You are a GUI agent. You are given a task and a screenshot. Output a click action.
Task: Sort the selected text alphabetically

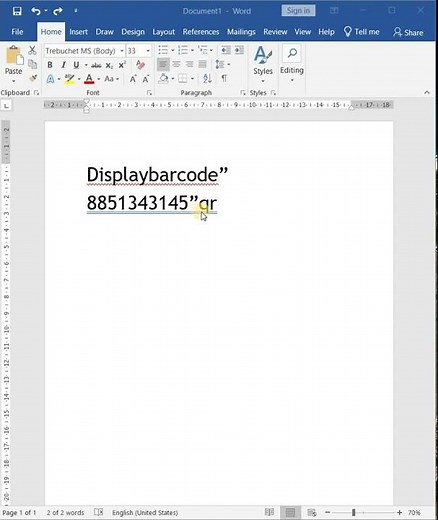(x=207, y=79)
